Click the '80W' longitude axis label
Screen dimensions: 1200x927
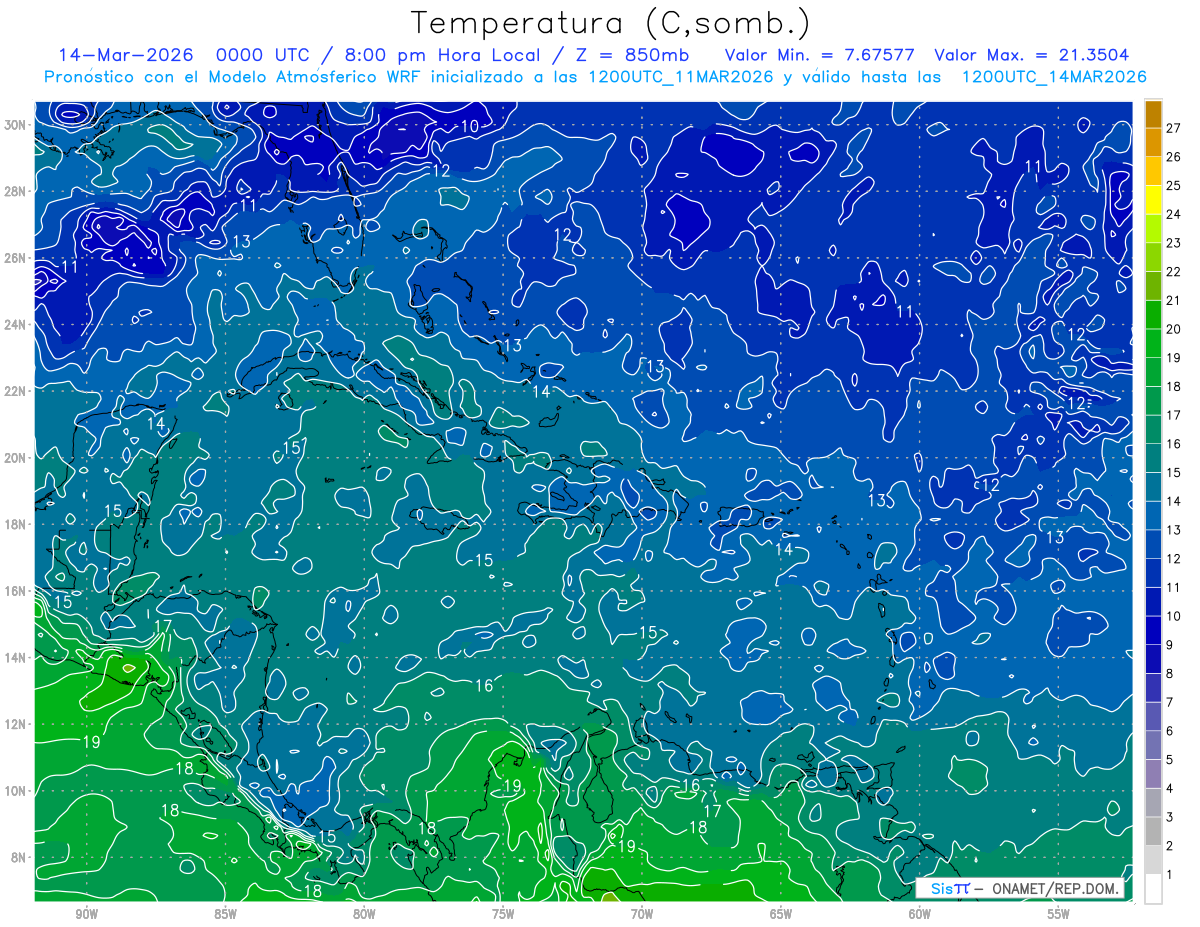(364, 914)
